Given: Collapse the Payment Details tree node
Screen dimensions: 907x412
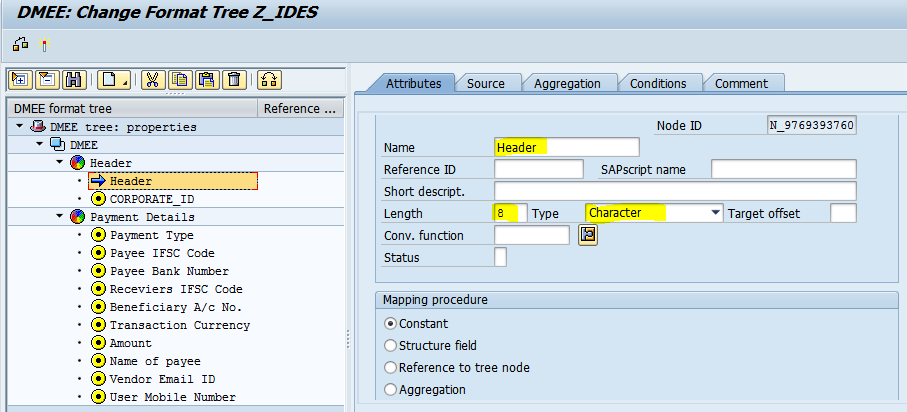Looking at the screenshot, I should pyautogui.click(x=61, y=217).
